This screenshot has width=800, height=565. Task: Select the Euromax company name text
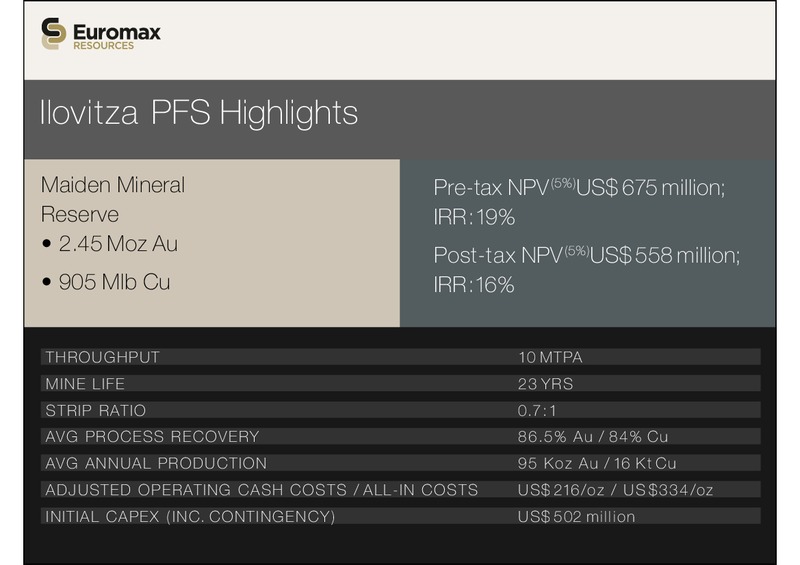pyautogui.click(x=117, y=32)
